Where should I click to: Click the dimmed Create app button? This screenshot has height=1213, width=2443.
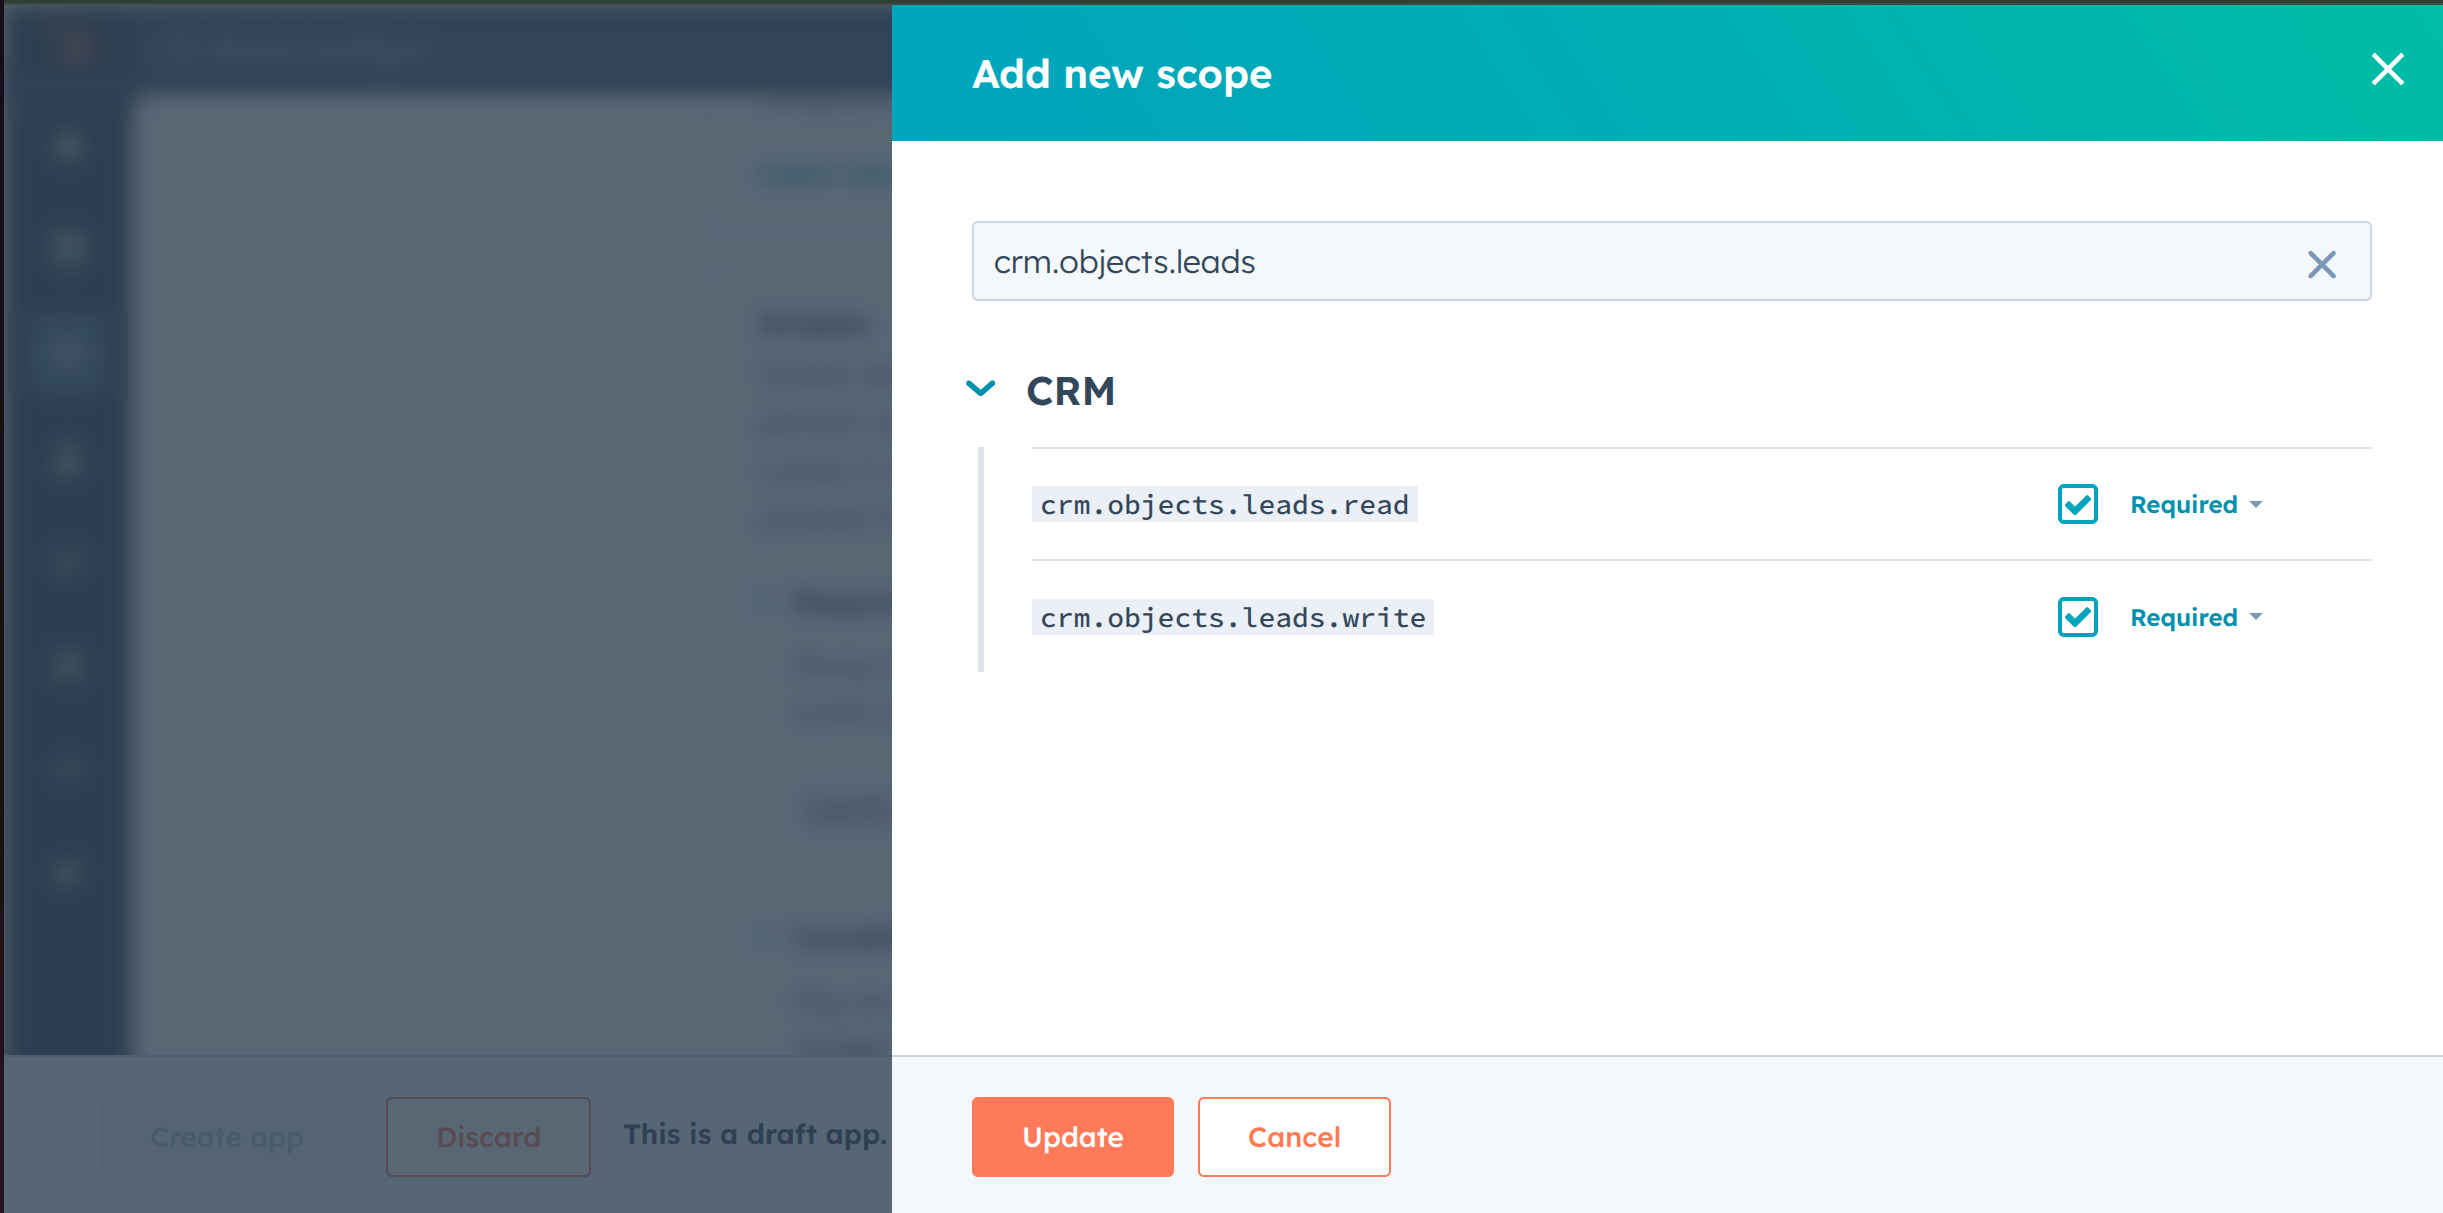(x=227, y=1137)
